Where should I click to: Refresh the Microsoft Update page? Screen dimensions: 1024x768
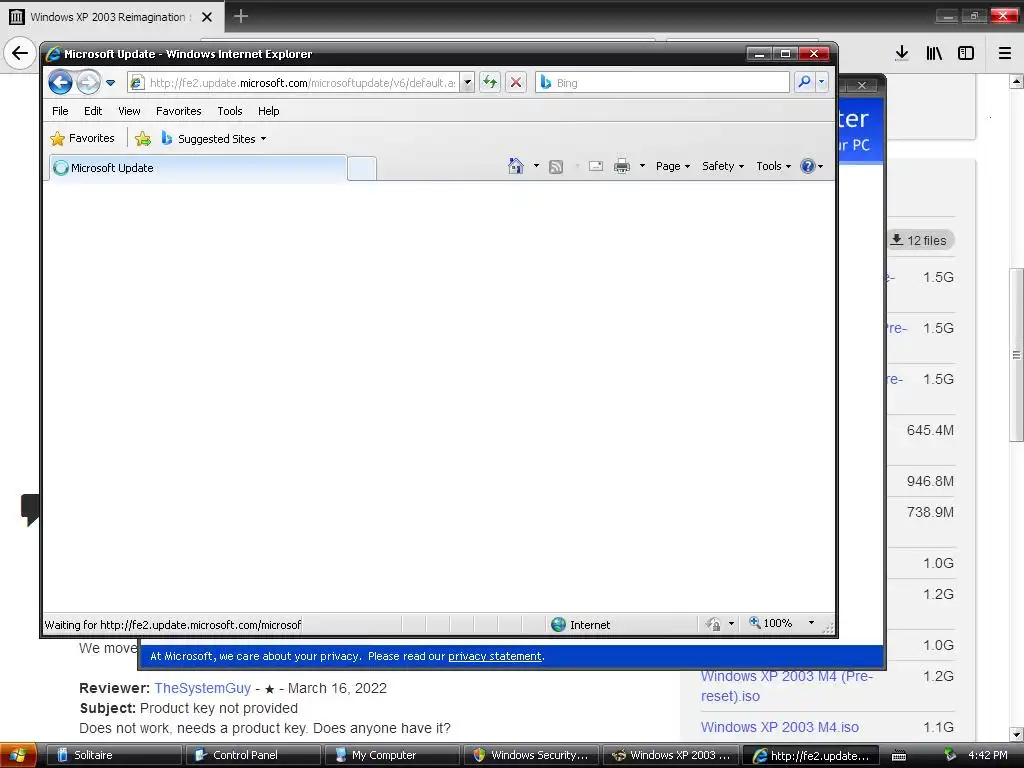click(490, 83)
